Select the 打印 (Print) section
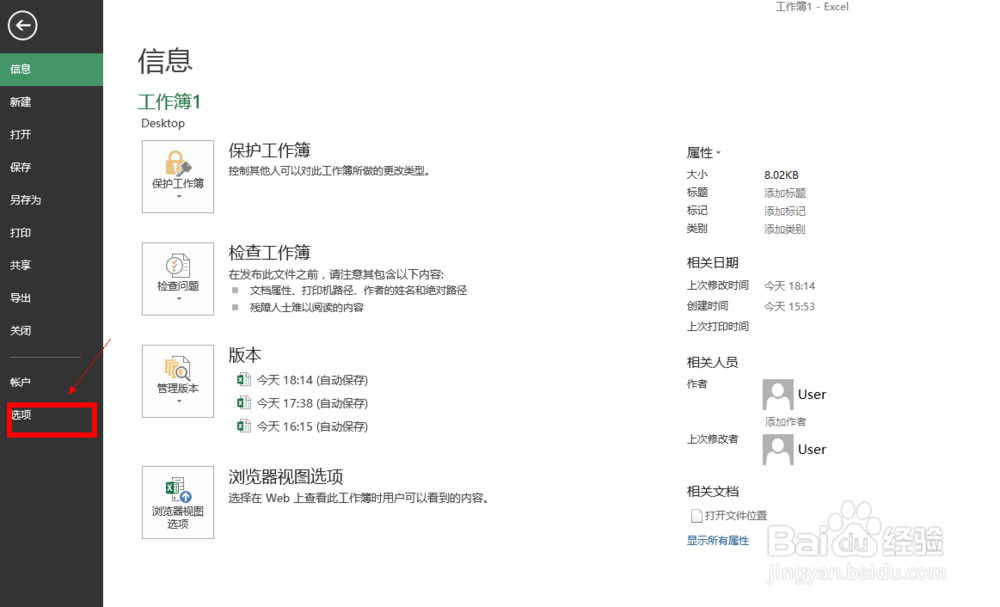Viewport: 1000px width, 607px height. coord(24,232)
